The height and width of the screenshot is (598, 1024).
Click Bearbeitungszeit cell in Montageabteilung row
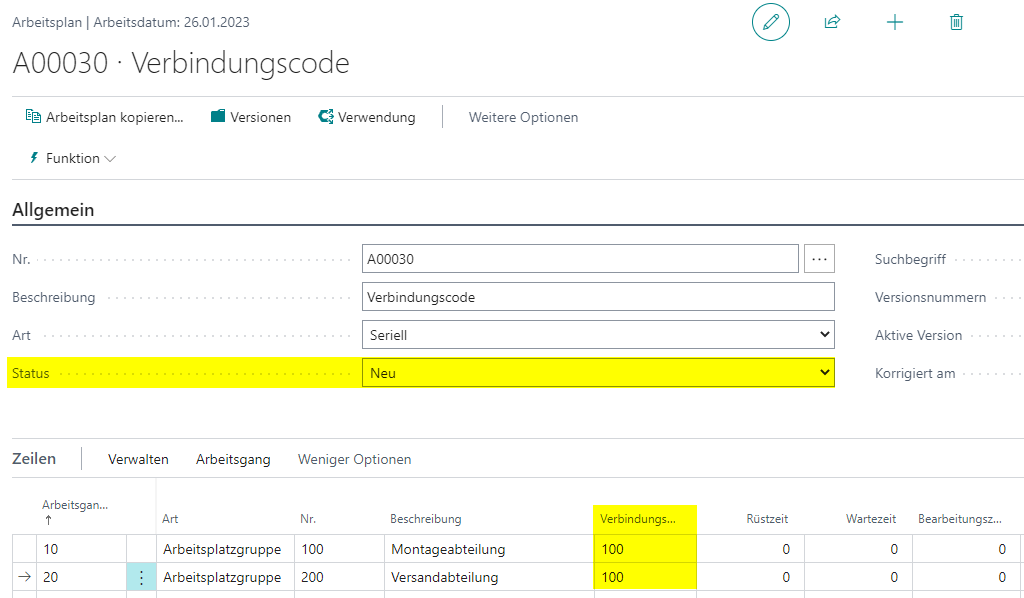pyautogui.click(x=967, y=549)
